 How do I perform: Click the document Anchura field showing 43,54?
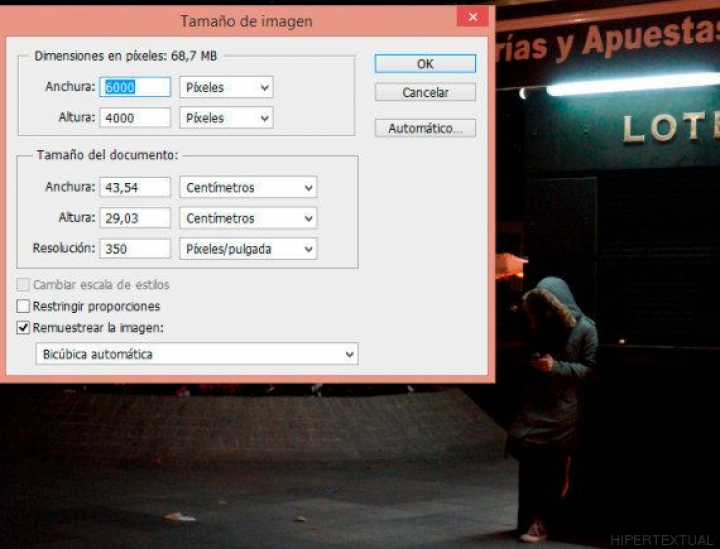[135, 187]
